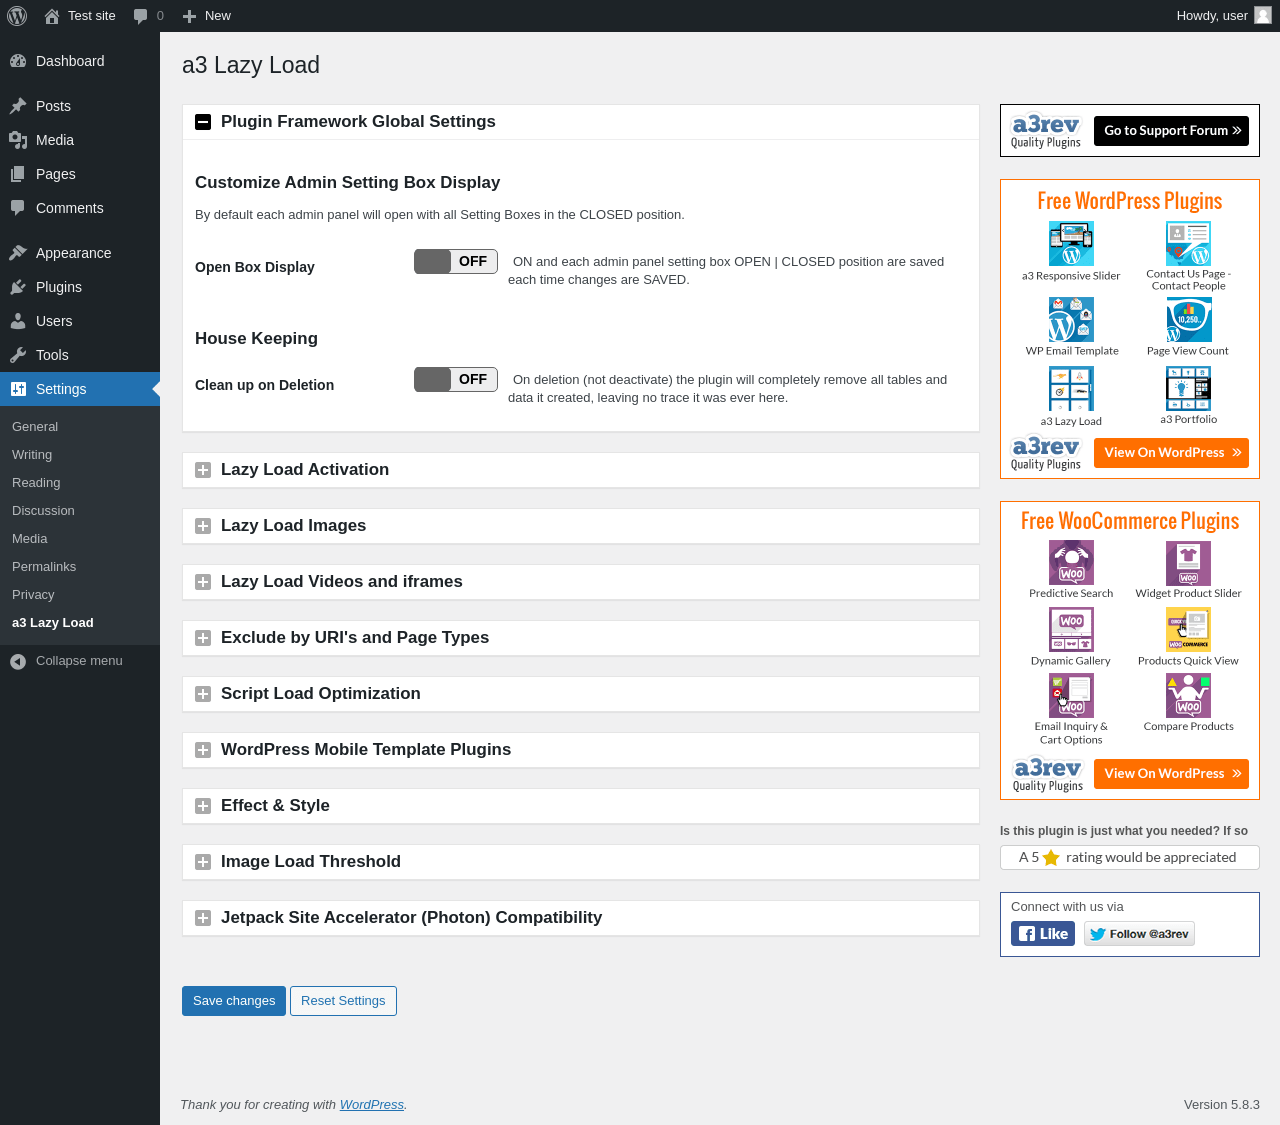Click the Users person icon
Image resolution: width=1280 pixels, height=1125 pixels.
tap(18, 321)
